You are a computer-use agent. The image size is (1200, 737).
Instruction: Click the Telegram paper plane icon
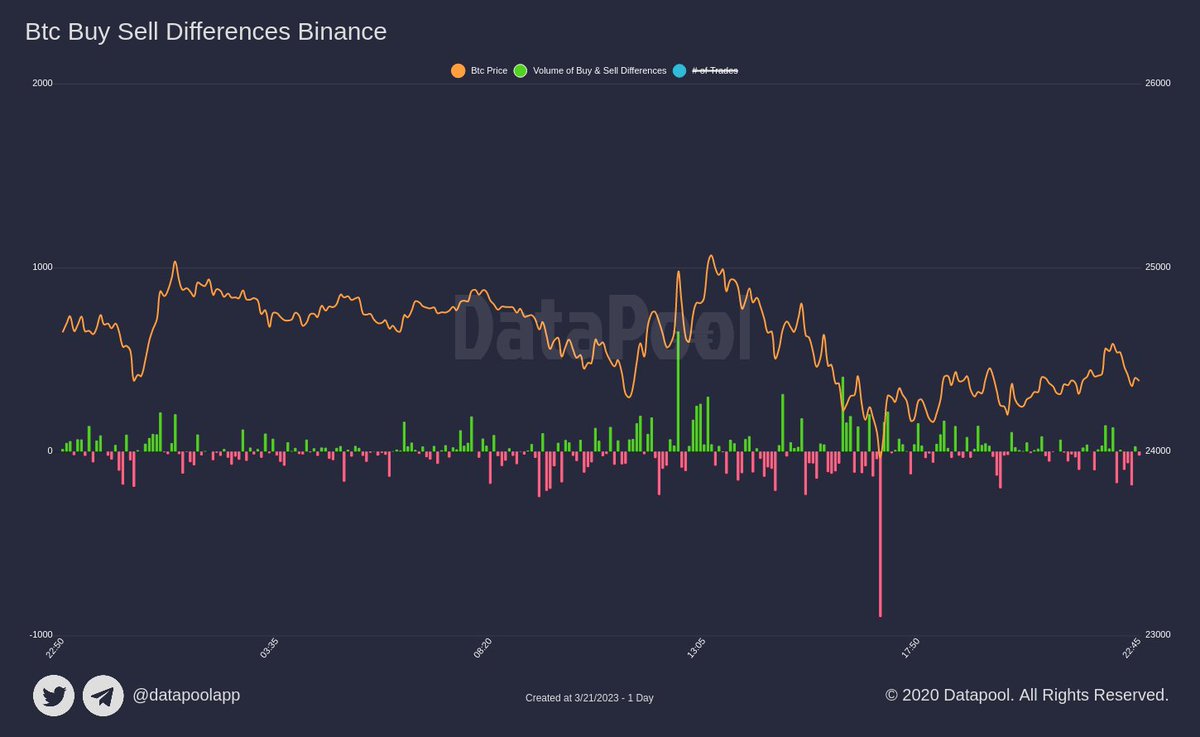click(x=103, y=695)
